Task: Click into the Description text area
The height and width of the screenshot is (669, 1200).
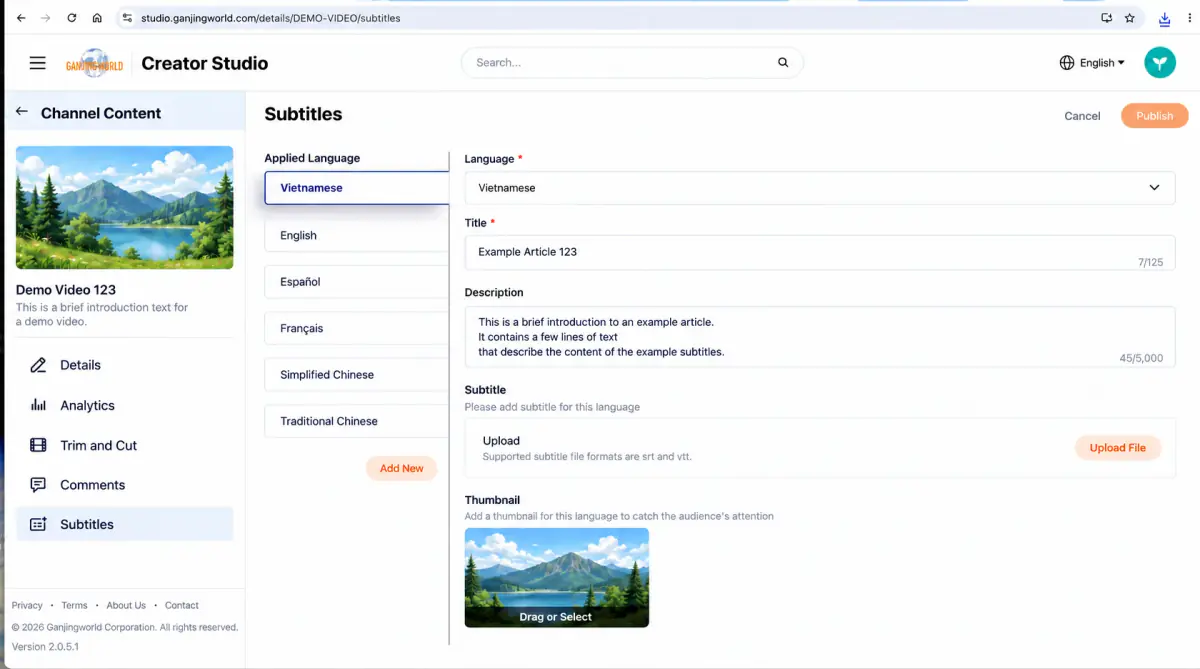Action: coord(820,337)
